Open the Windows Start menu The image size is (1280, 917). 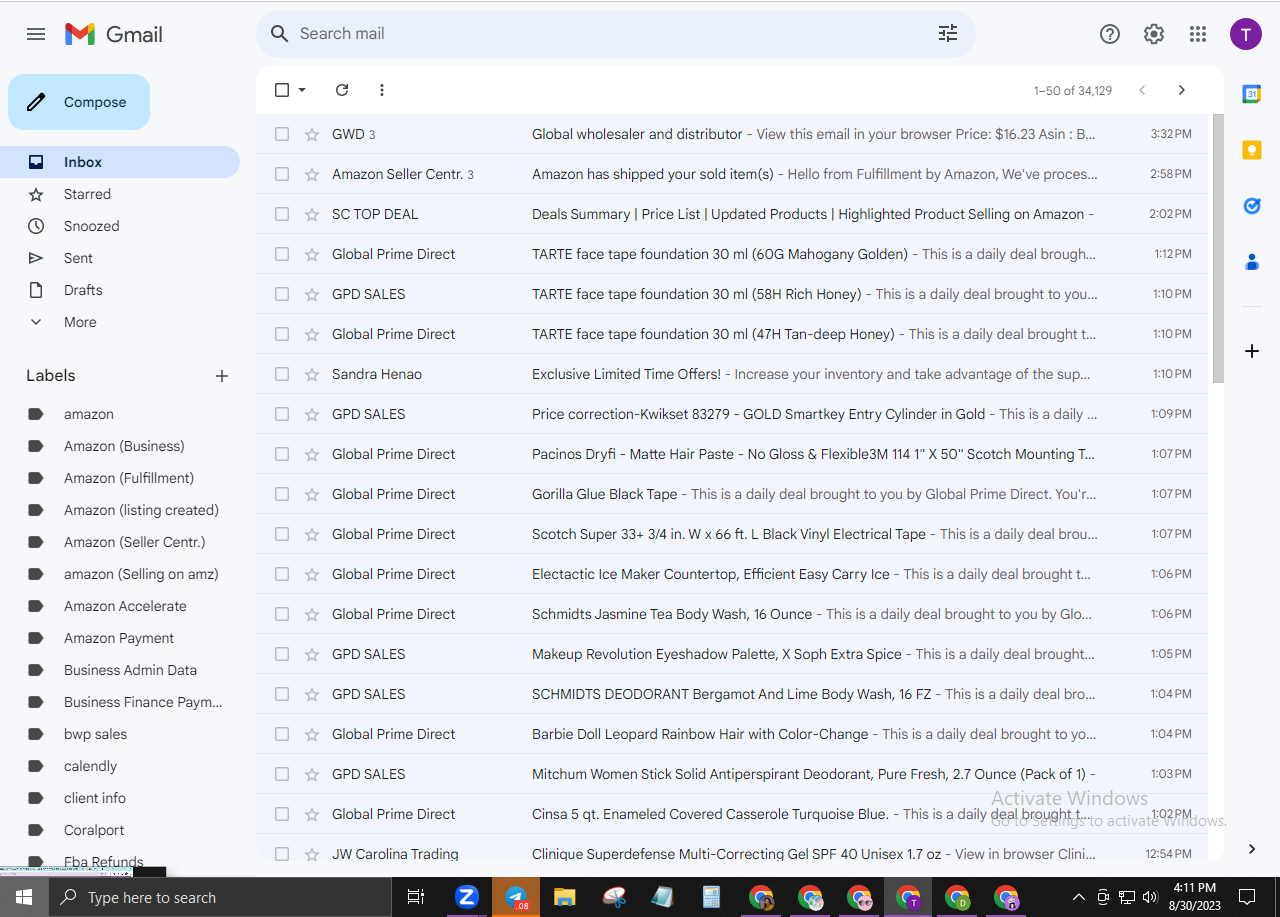[24, 897]
